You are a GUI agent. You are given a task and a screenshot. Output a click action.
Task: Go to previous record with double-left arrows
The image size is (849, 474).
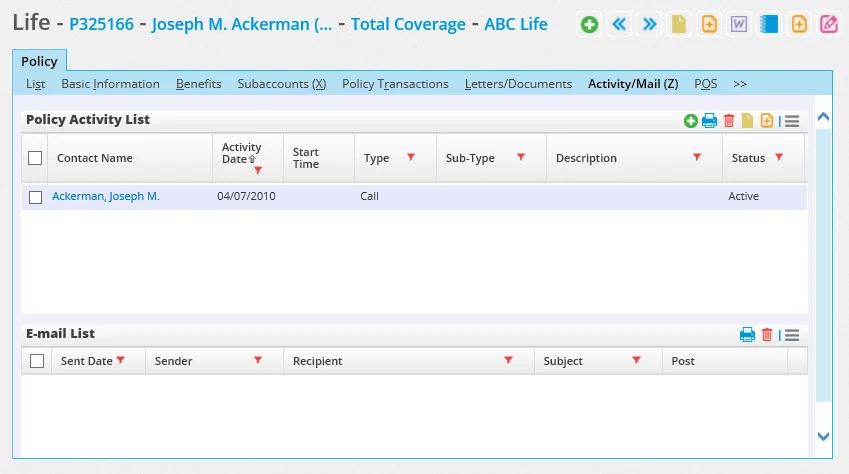pos(620,25)
